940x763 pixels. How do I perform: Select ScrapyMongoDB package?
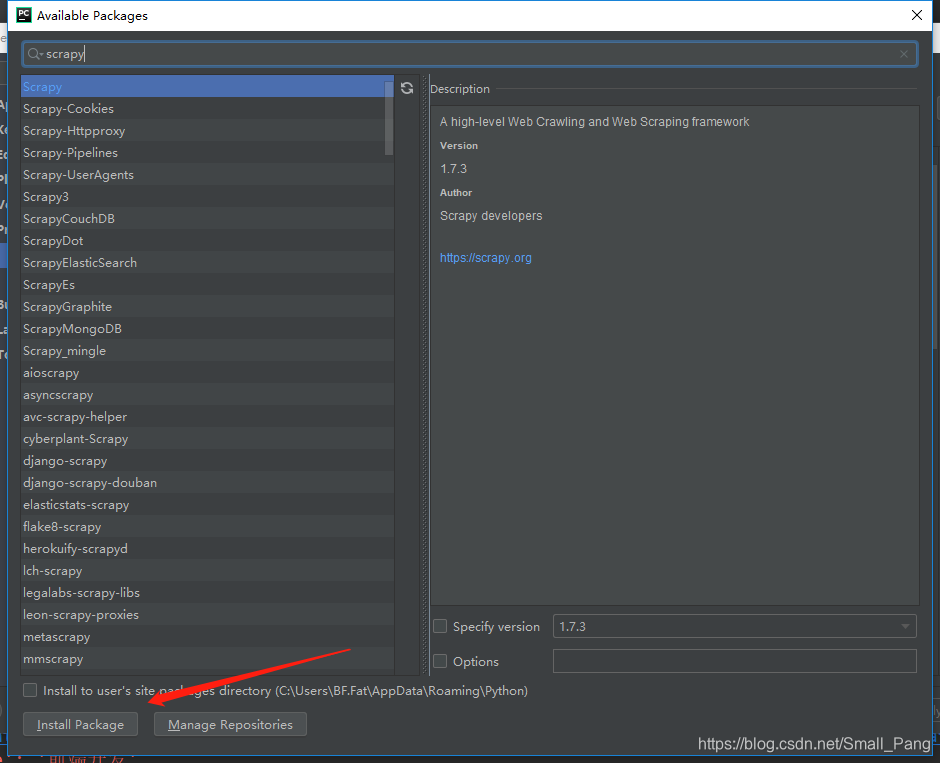tap(207, 328)
